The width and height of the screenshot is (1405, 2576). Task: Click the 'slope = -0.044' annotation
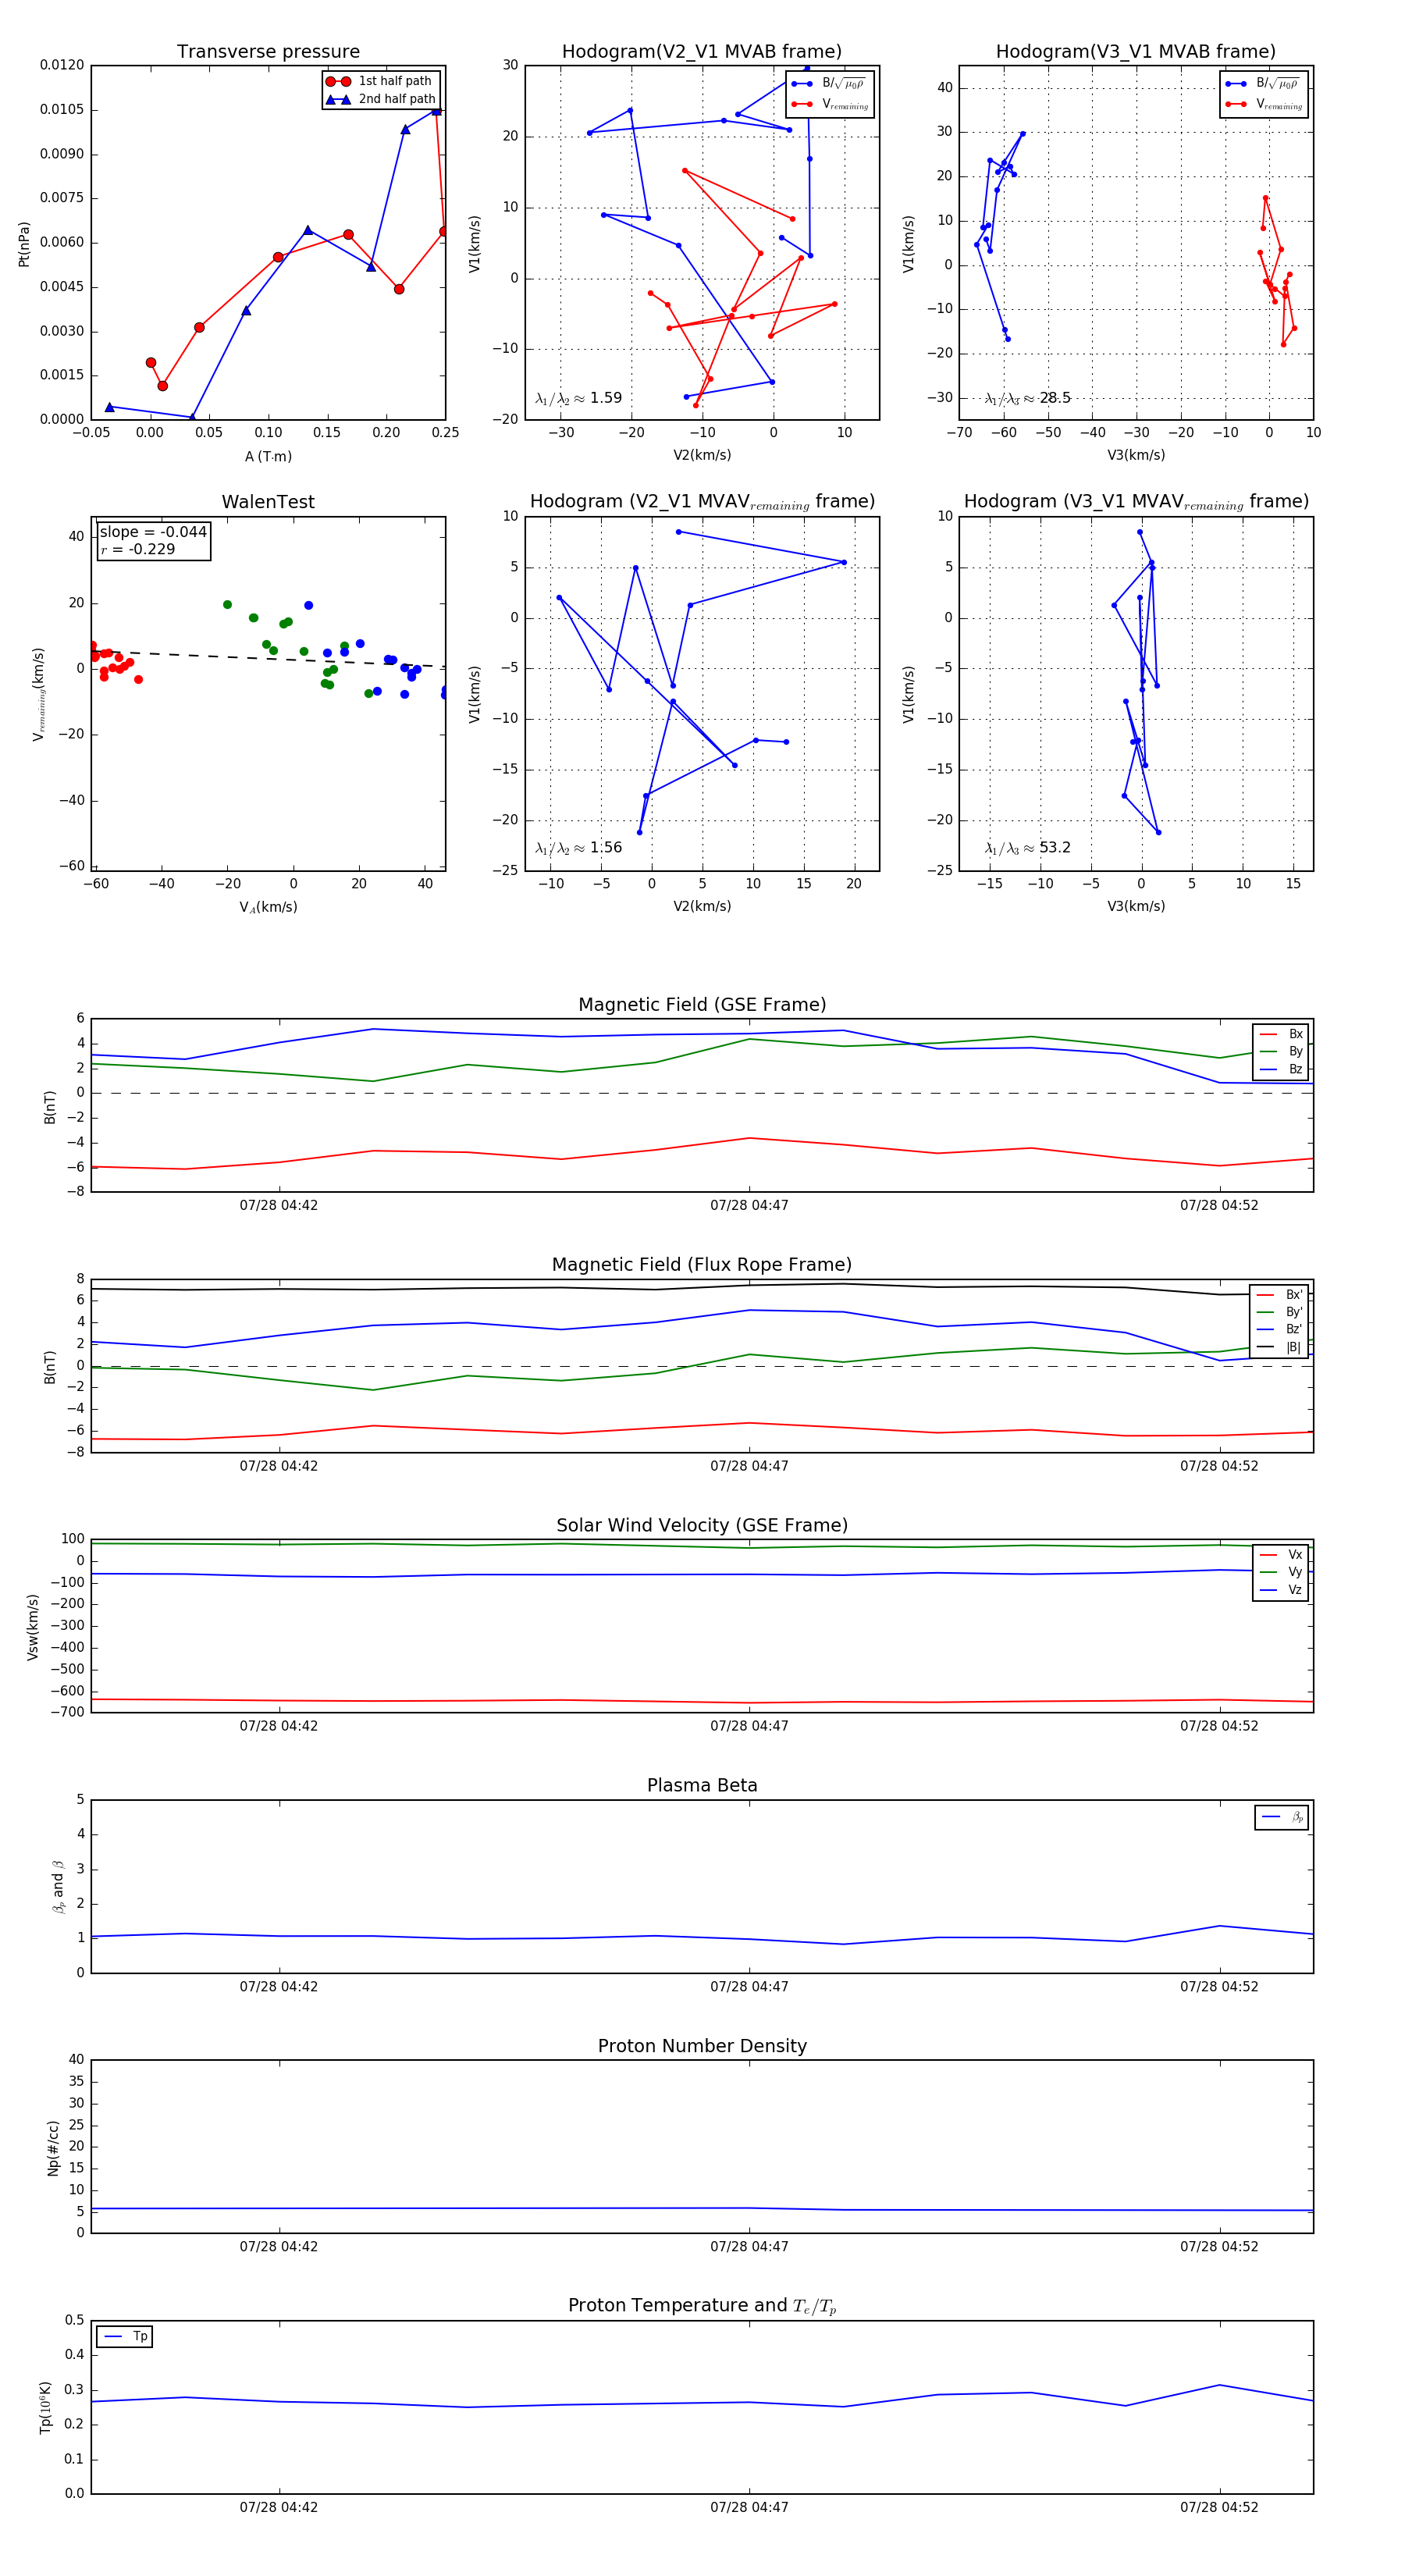pos(153,532)
